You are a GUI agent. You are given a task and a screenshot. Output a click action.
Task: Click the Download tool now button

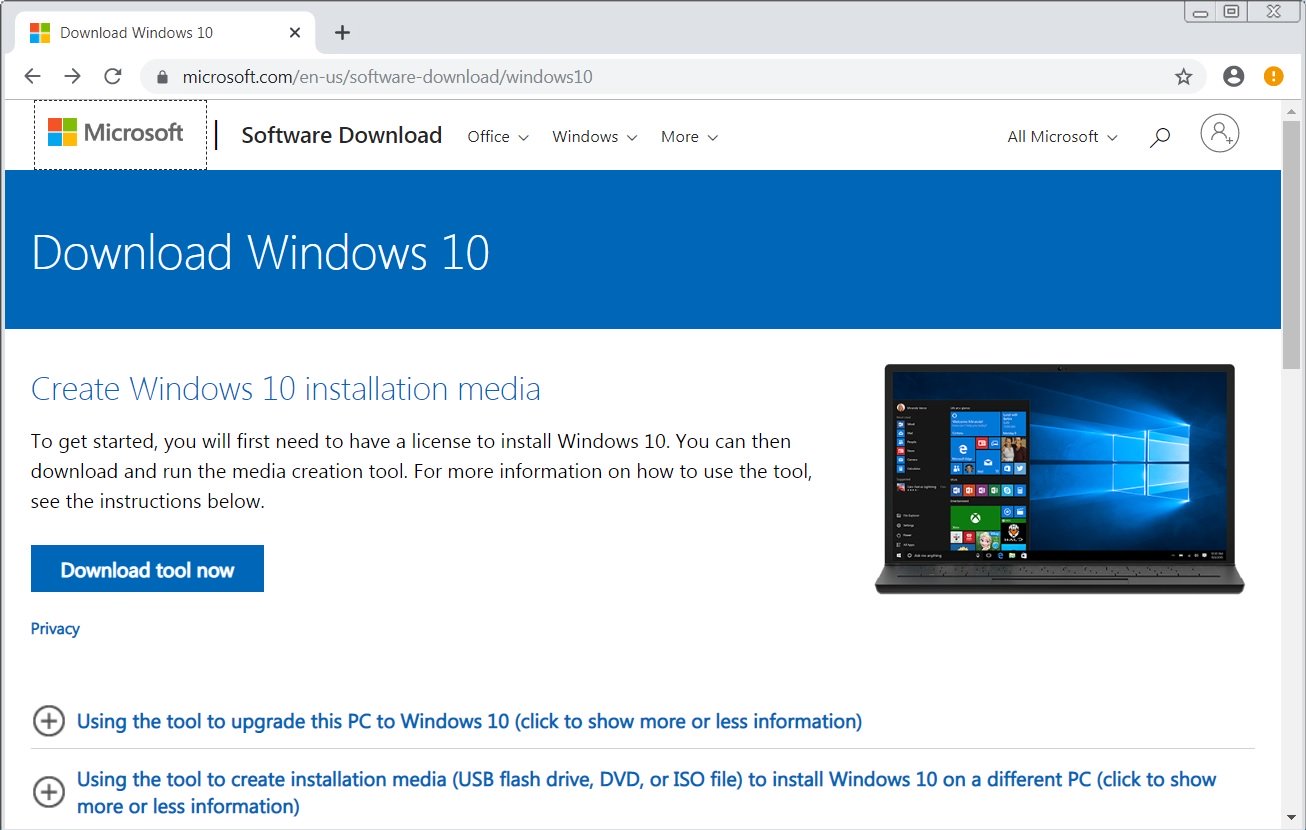point(147,569)
